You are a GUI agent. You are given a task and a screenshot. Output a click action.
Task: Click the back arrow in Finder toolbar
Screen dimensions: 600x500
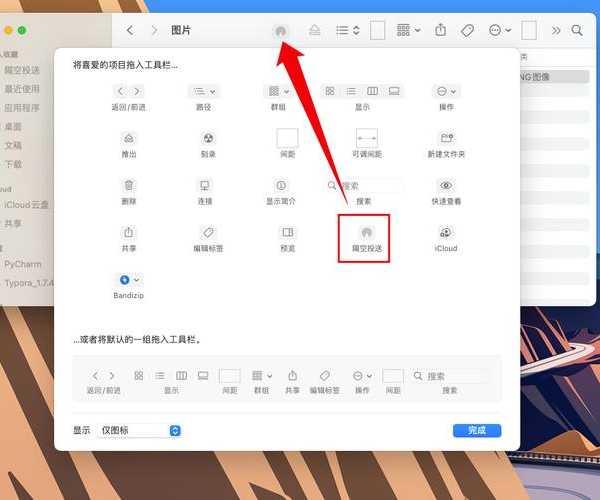[x=130, y=31]
